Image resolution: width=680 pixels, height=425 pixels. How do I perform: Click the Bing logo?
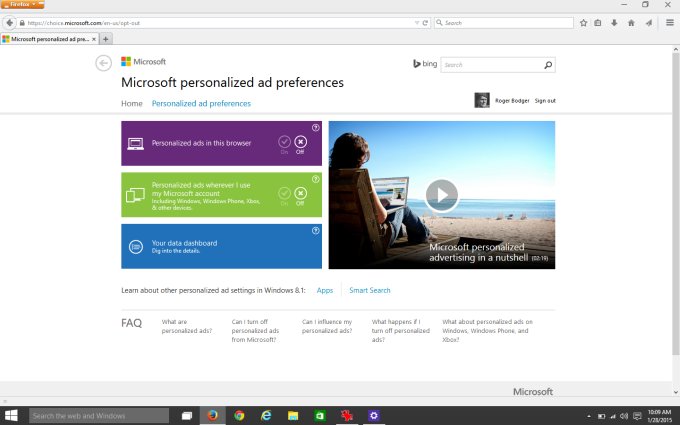pyautogui.click(x=425, y=64)
